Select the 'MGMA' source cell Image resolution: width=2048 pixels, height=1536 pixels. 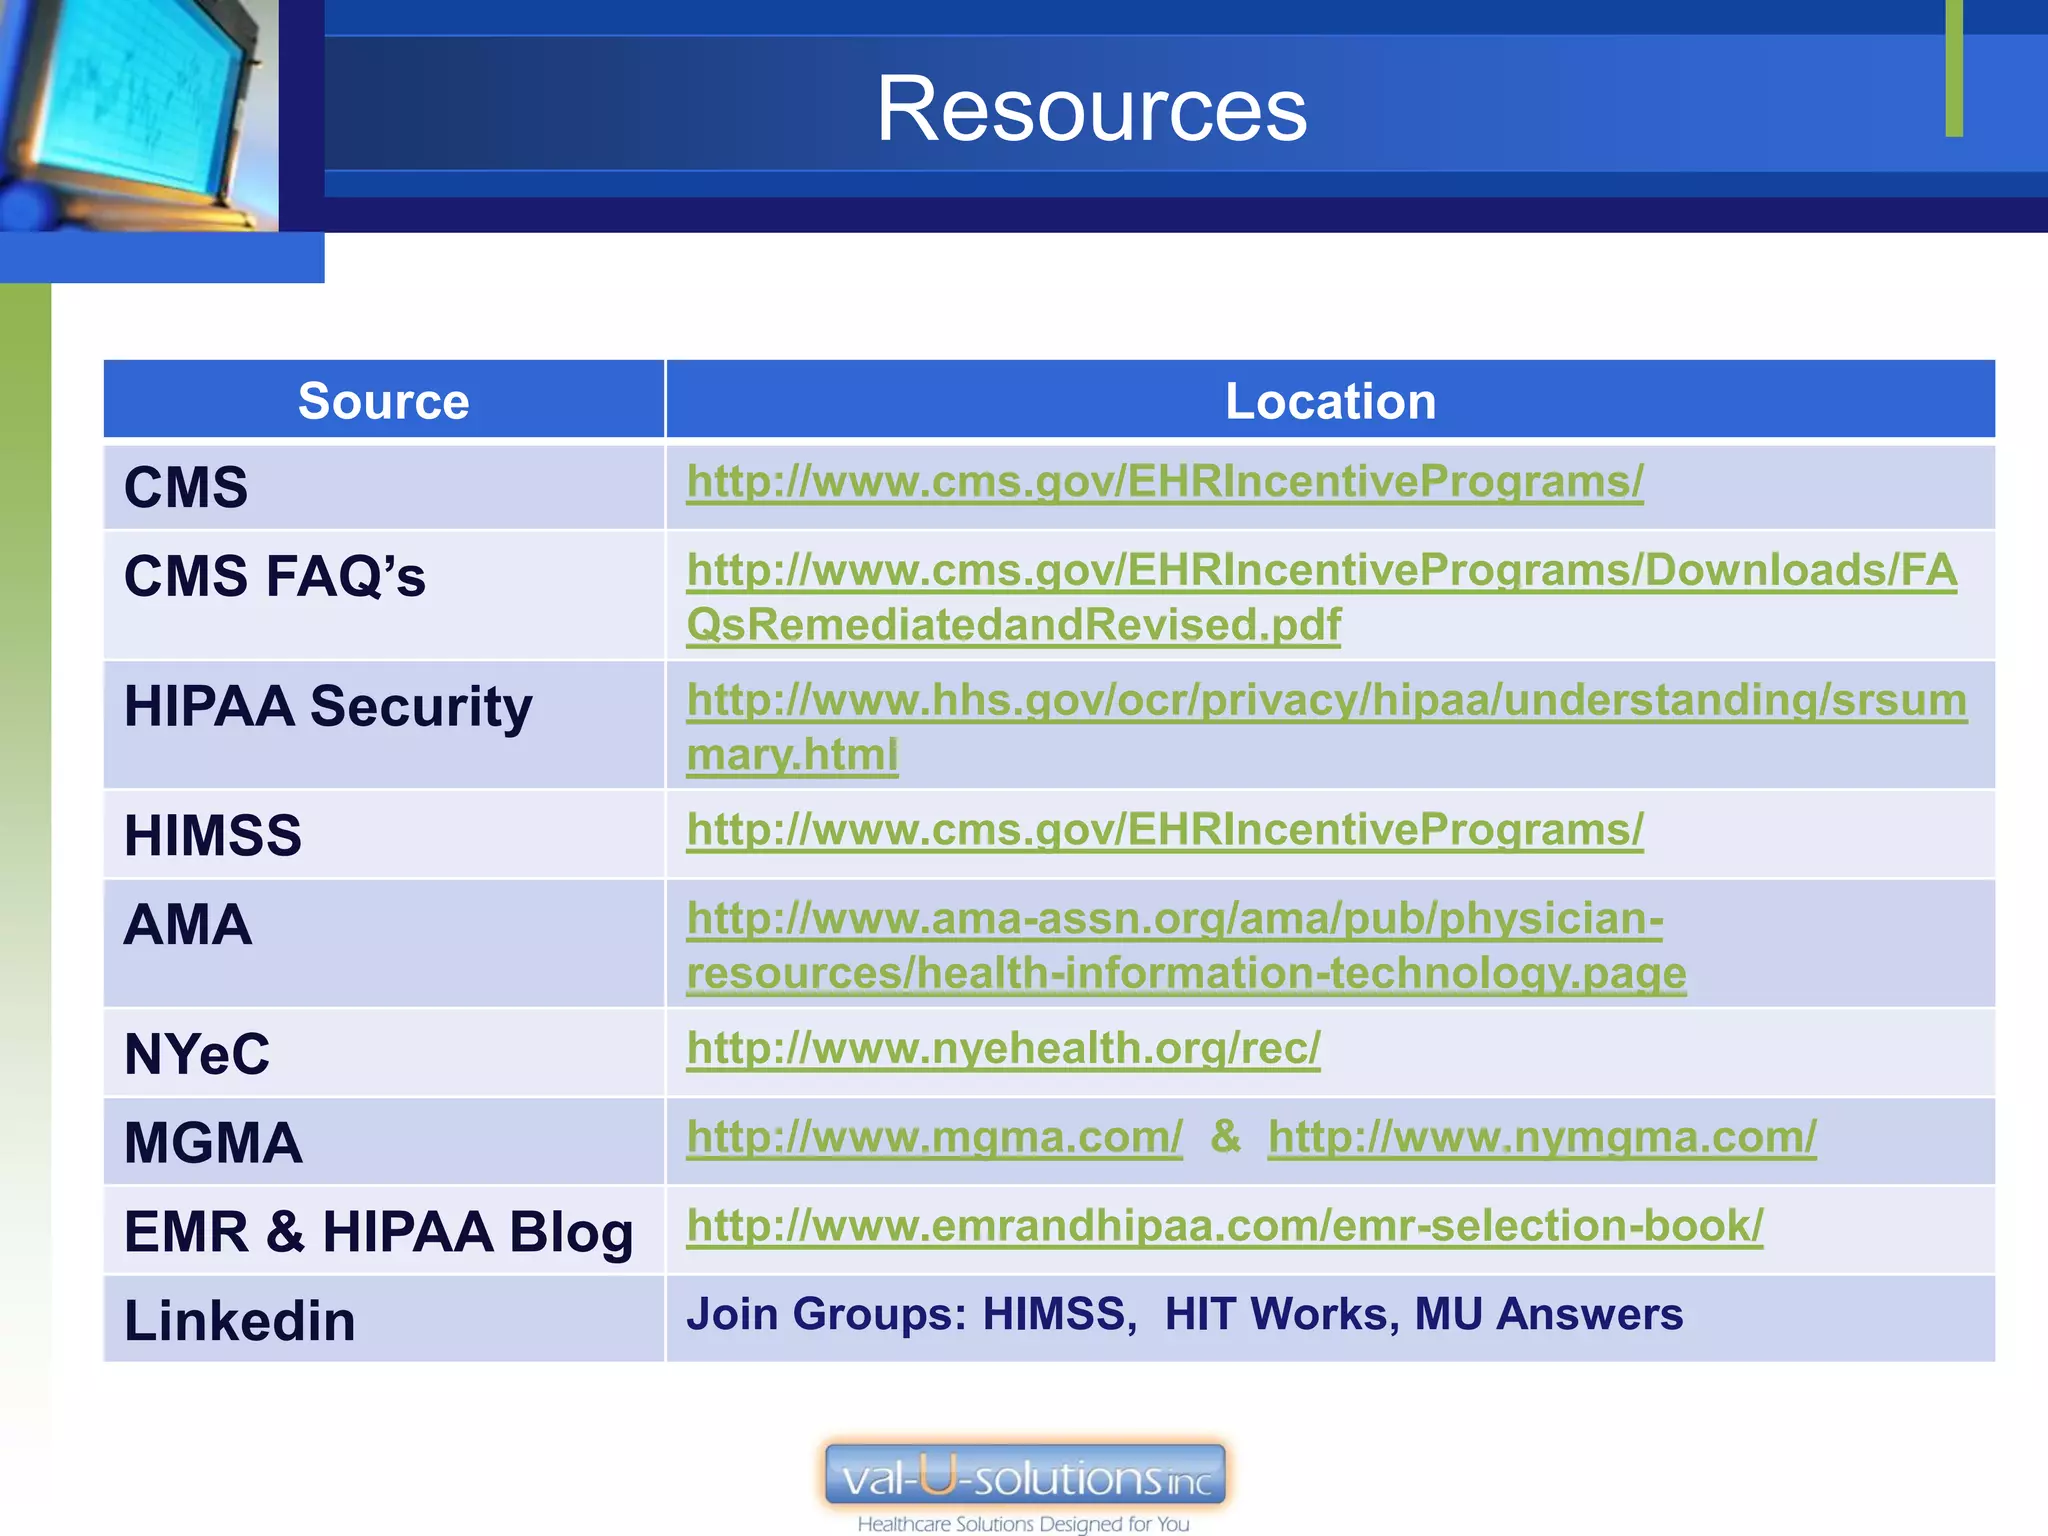click(x=384, y=1142)
